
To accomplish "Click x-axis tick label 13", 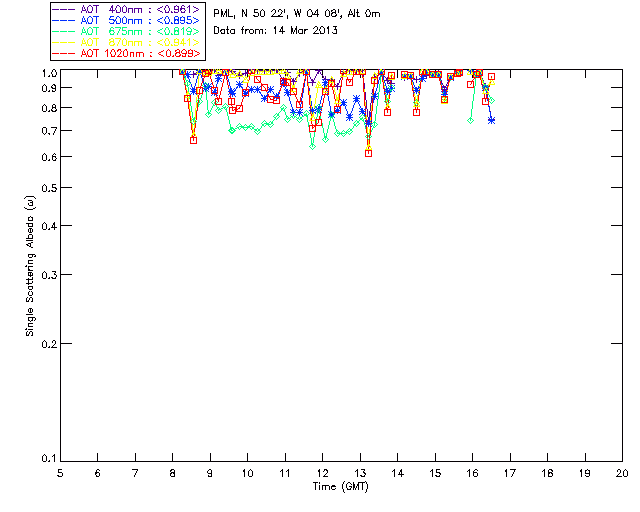I will coord(360,473).
